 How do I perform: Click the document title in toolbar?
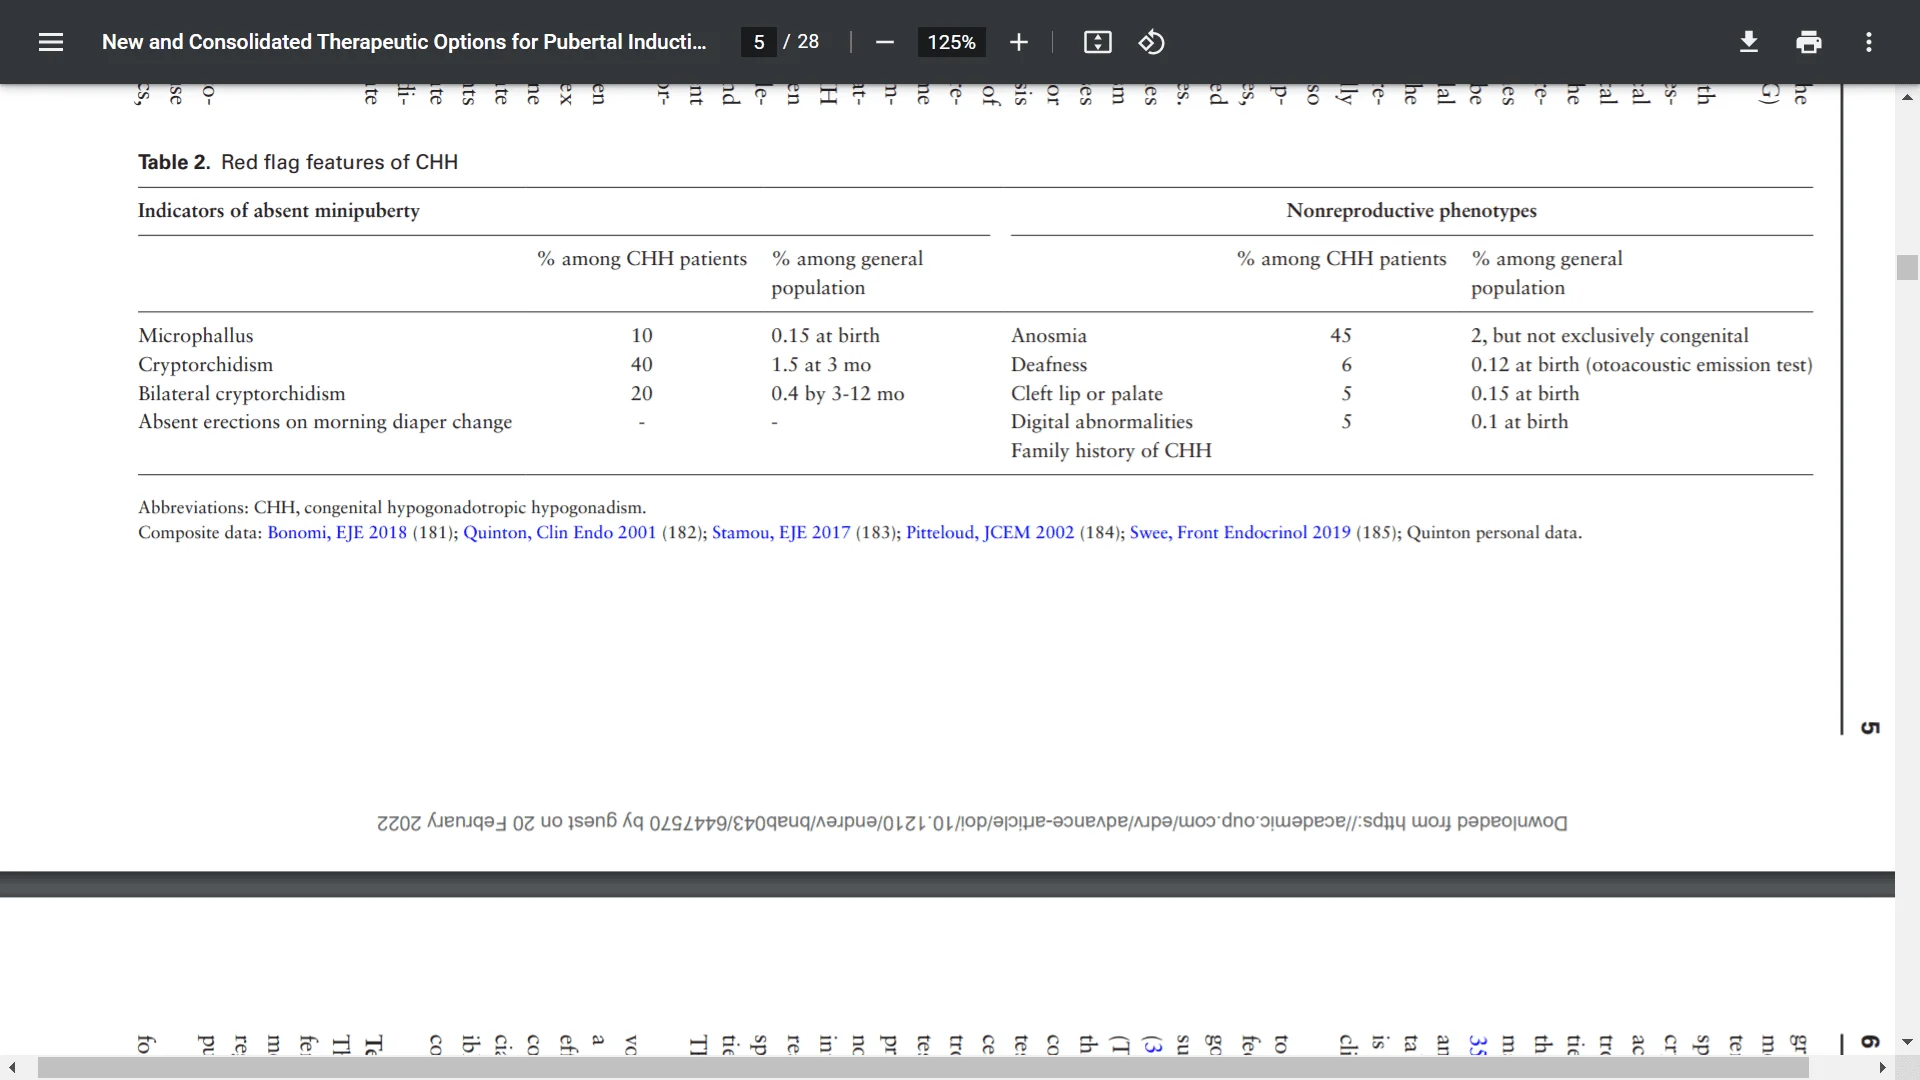point(404,42)
